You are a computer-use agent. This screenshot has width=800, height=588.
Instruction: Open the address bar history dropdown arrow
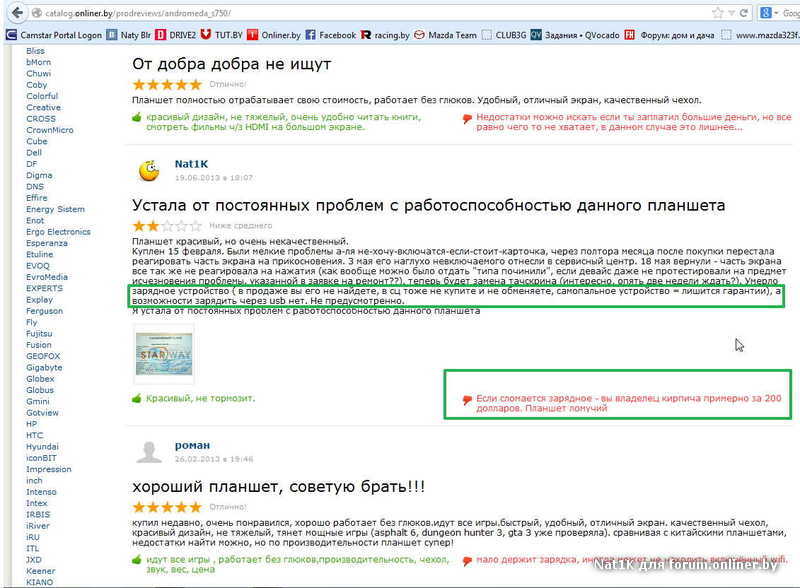point(731,13)
